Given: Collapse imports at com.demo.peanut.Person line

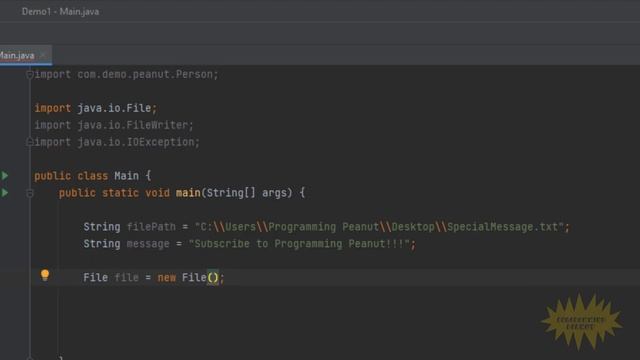Looking at the screenshot, I should (x=29, y=75).
